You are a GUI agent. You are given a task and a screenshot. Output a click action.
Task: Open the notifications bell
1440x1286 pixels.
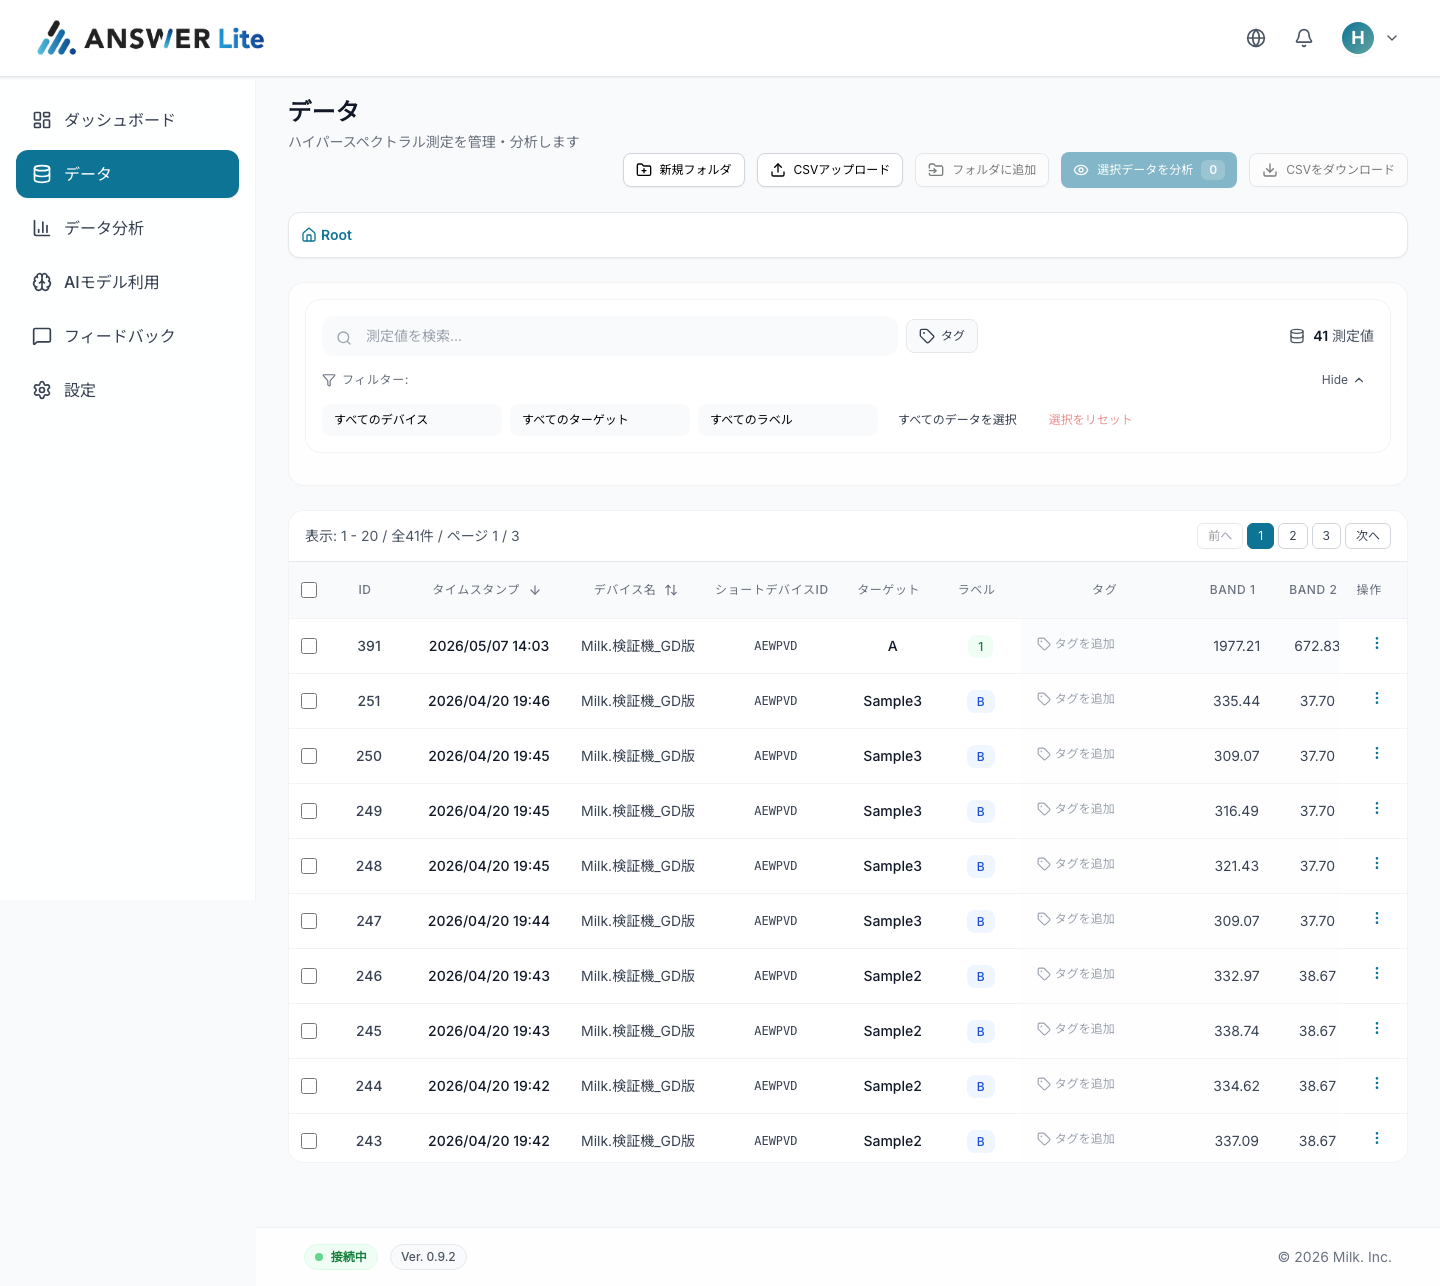pyautogui.click(x=1304, y=38)
